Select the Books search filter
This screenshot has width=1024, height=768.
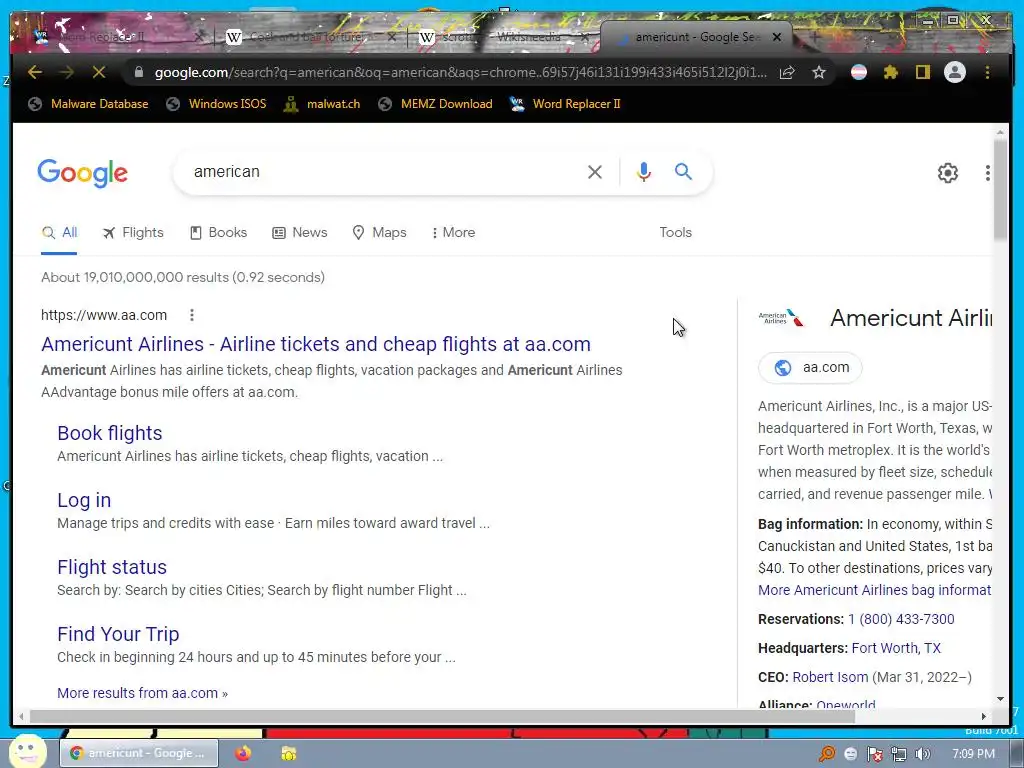(x=218, y=232)
